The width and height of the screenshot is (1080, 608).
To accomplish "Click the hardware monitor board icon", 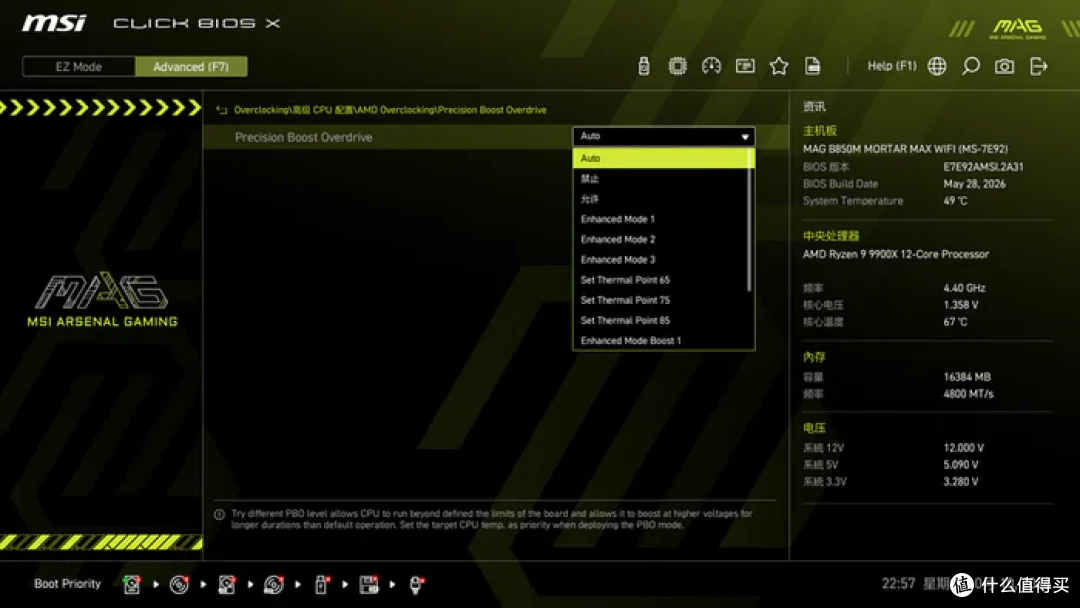I will (745, 66).
